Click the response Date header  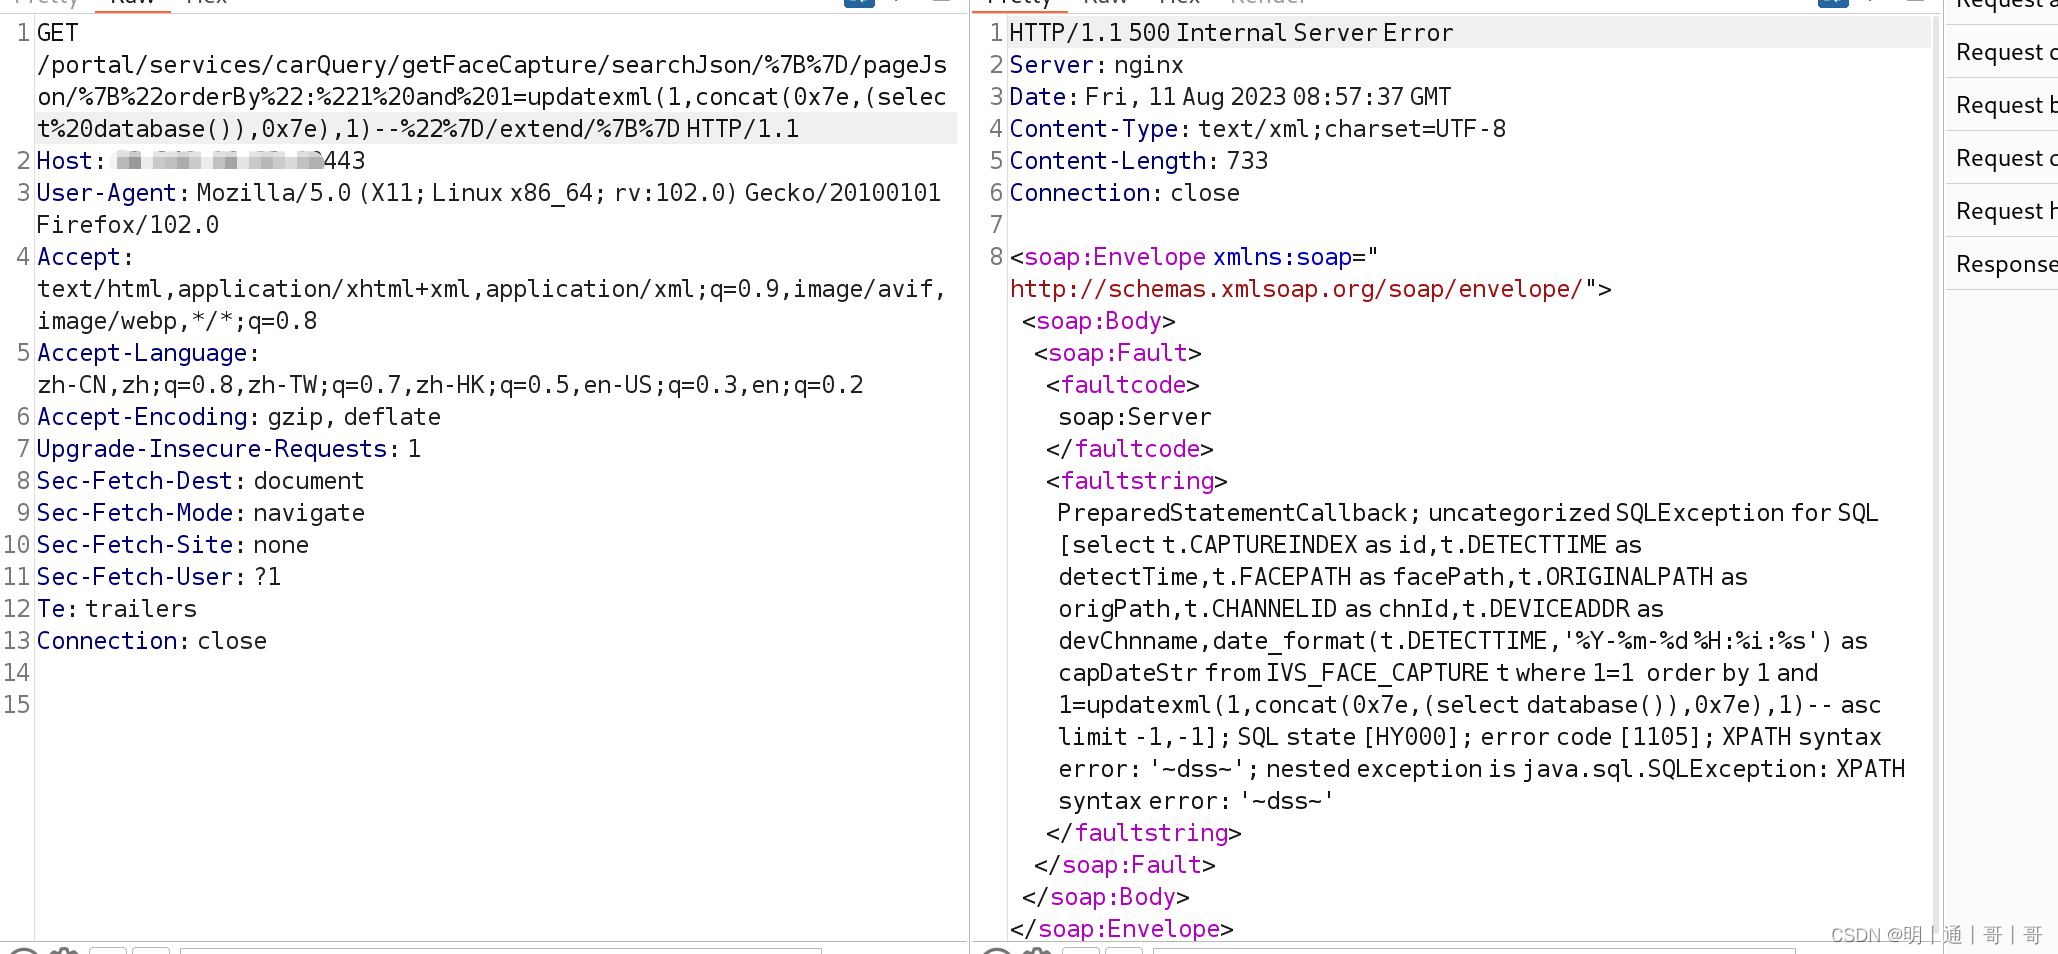[1230, 97]
